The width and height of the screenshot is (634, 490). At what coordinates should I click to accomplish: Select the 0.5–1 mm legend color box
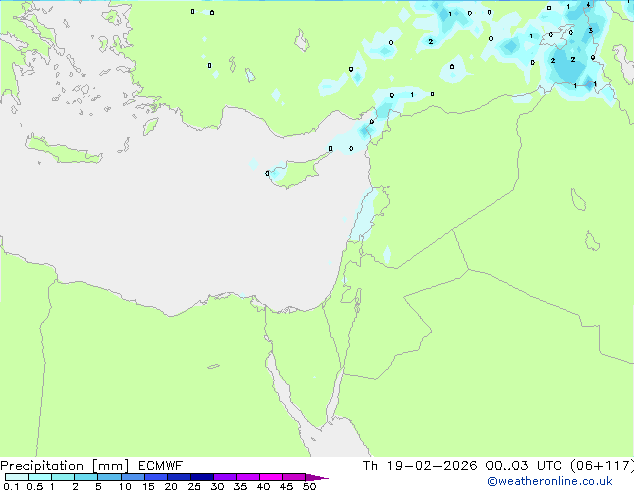[40, 477]
